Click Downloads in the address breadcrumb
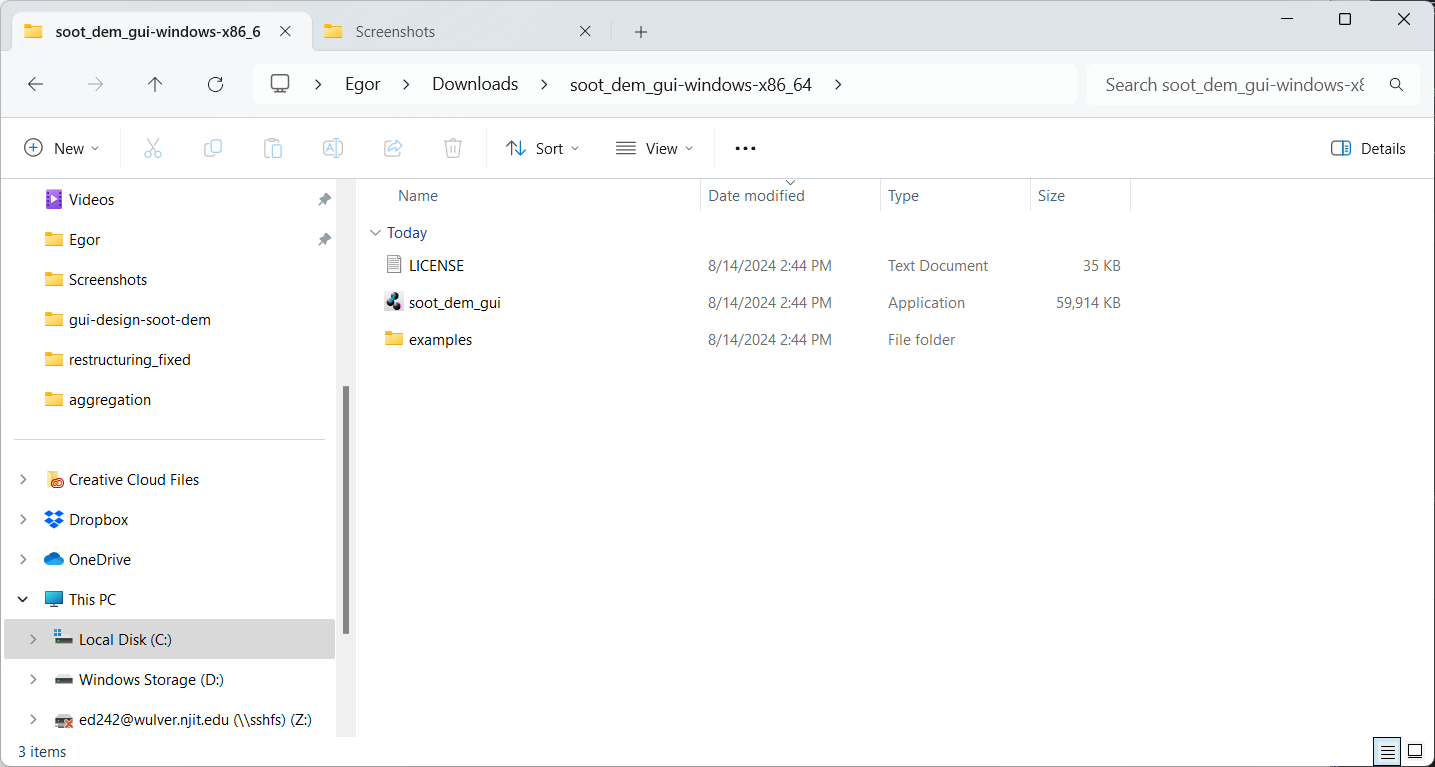This screenshot has width=1435, height=767. 475,84
